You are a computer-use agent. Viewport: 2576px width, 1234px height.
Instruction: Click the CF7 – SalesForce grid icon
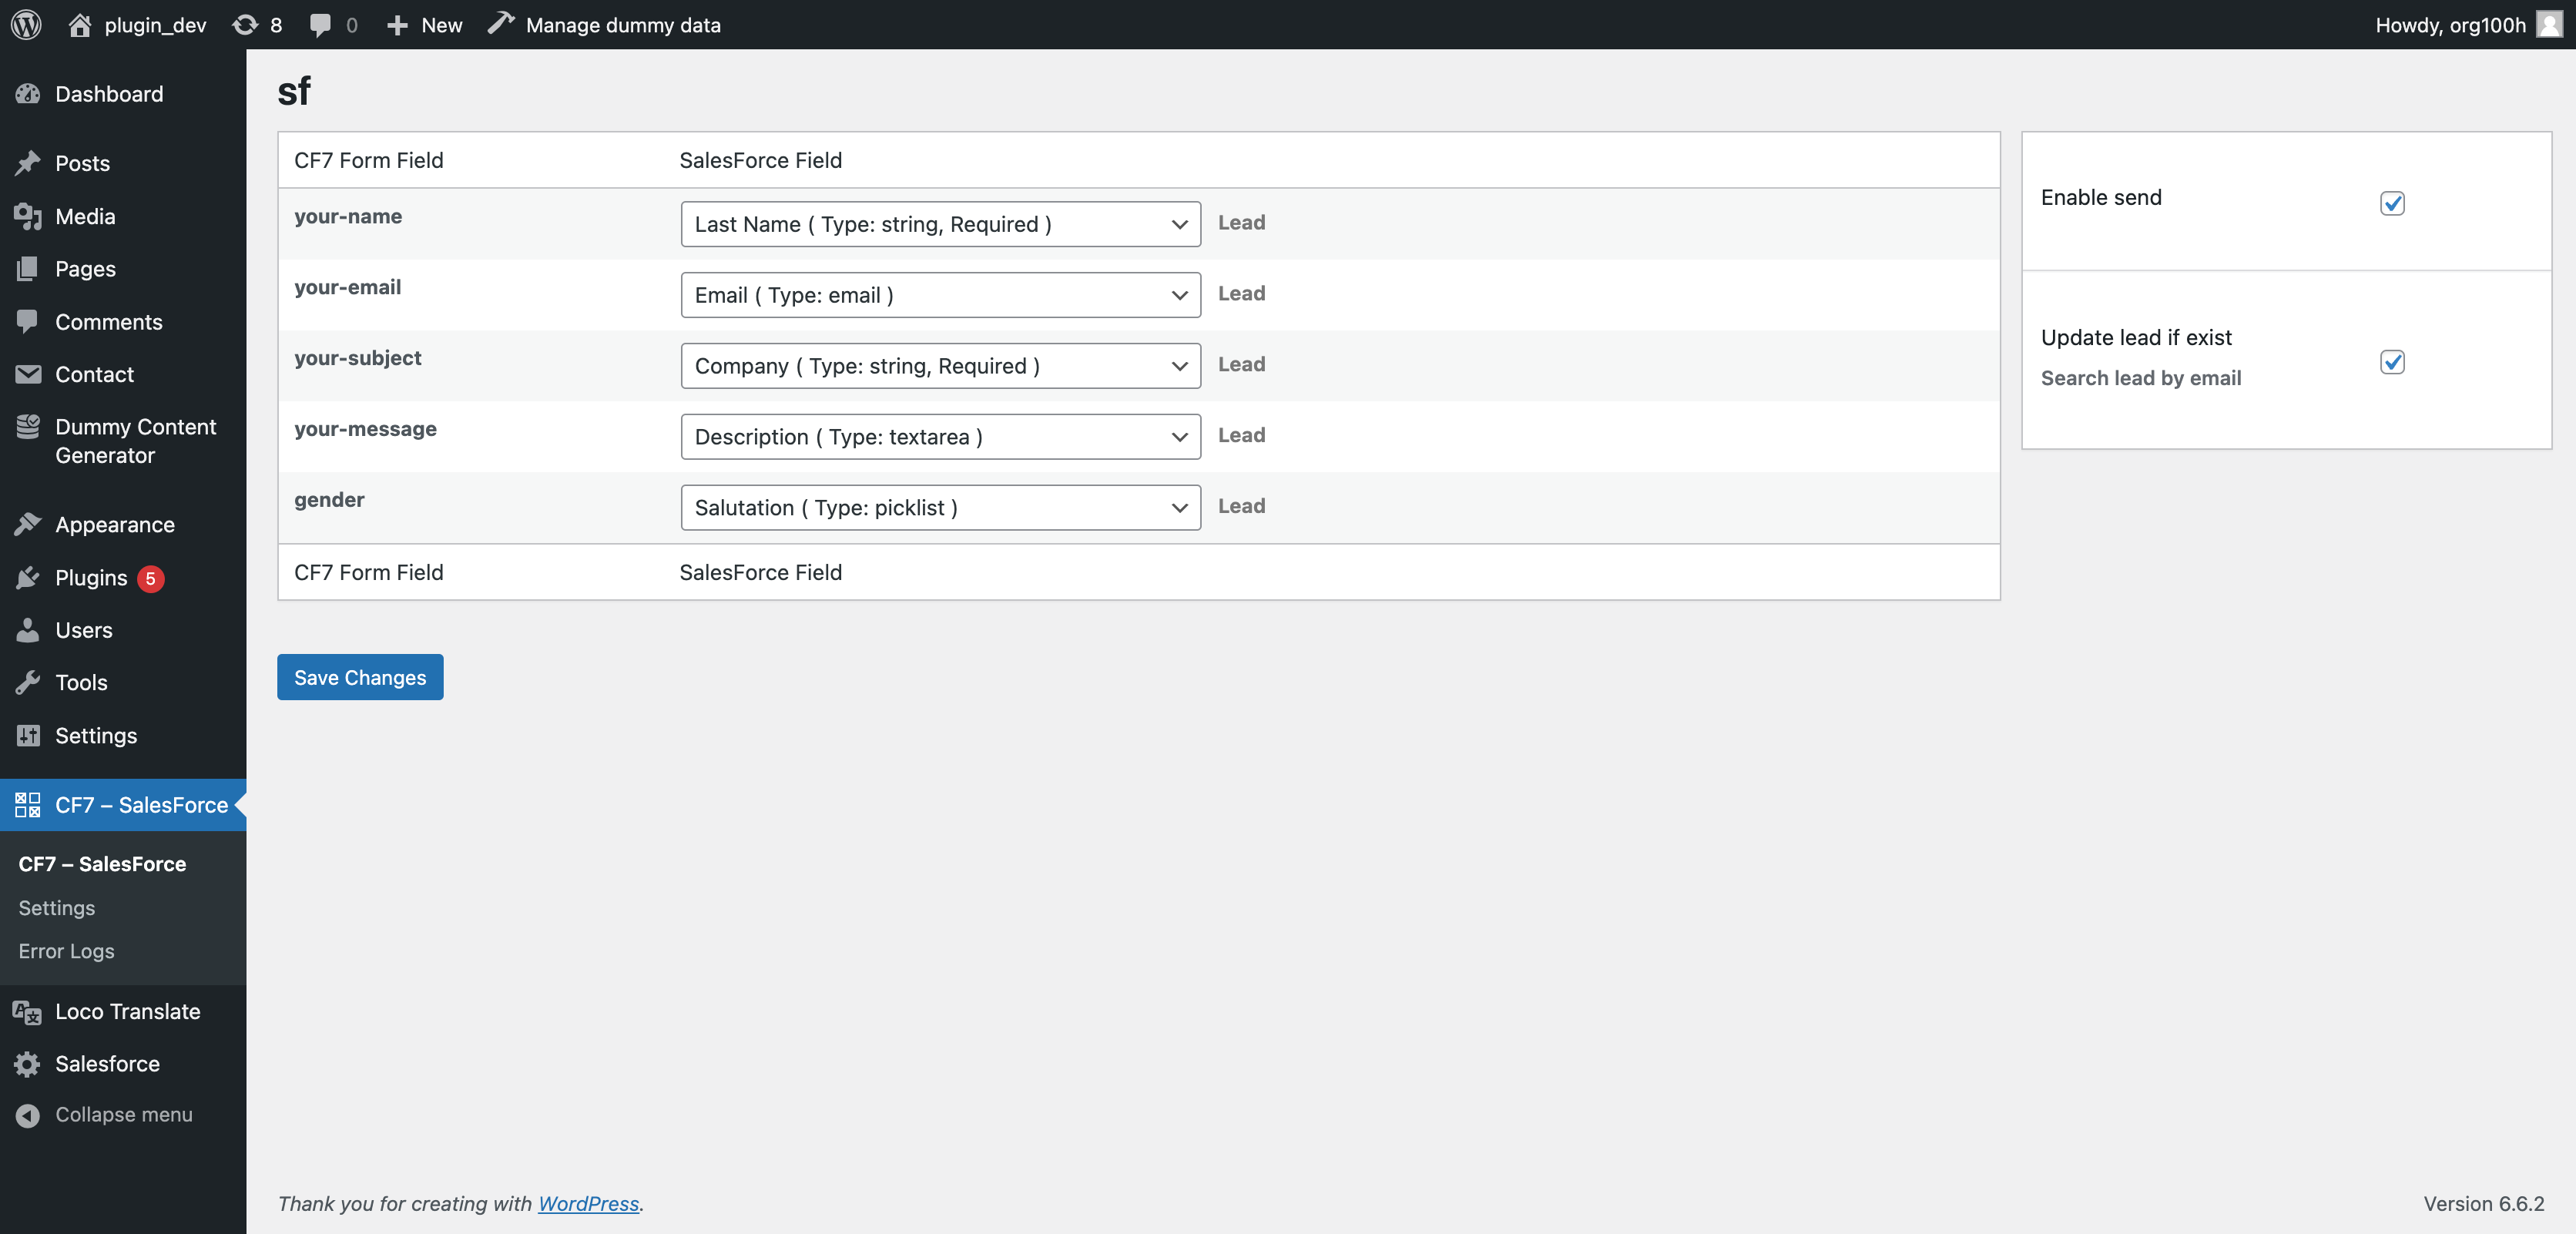pyautogui.click(x=28, y=805)
